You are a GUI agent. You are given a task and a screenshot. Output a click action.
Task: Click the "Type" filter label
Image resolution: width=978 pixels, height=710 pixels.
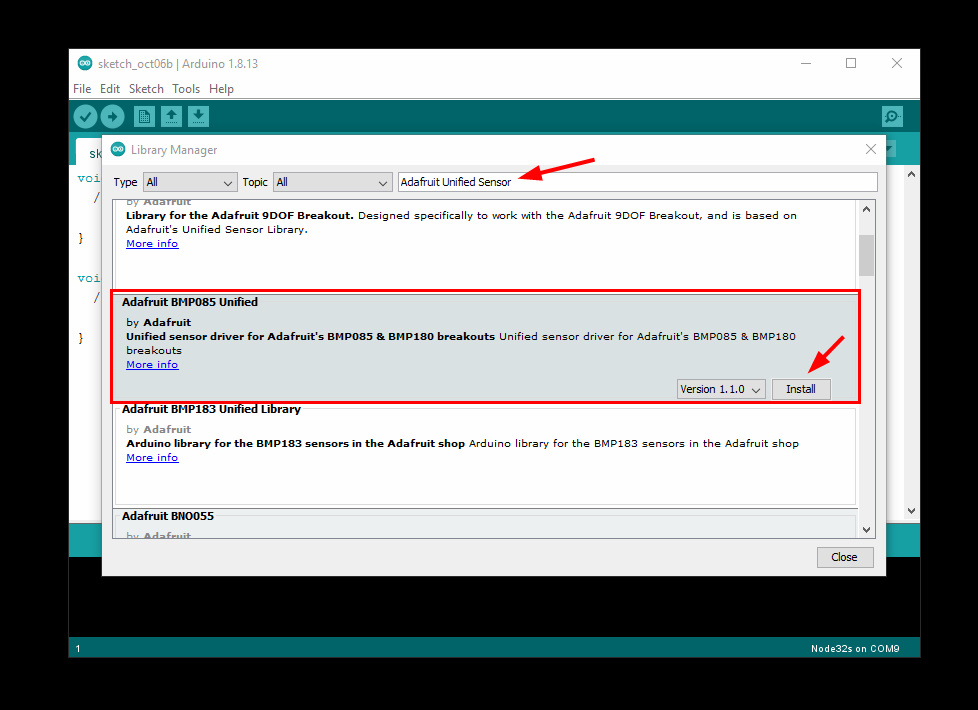coord(125,182)
